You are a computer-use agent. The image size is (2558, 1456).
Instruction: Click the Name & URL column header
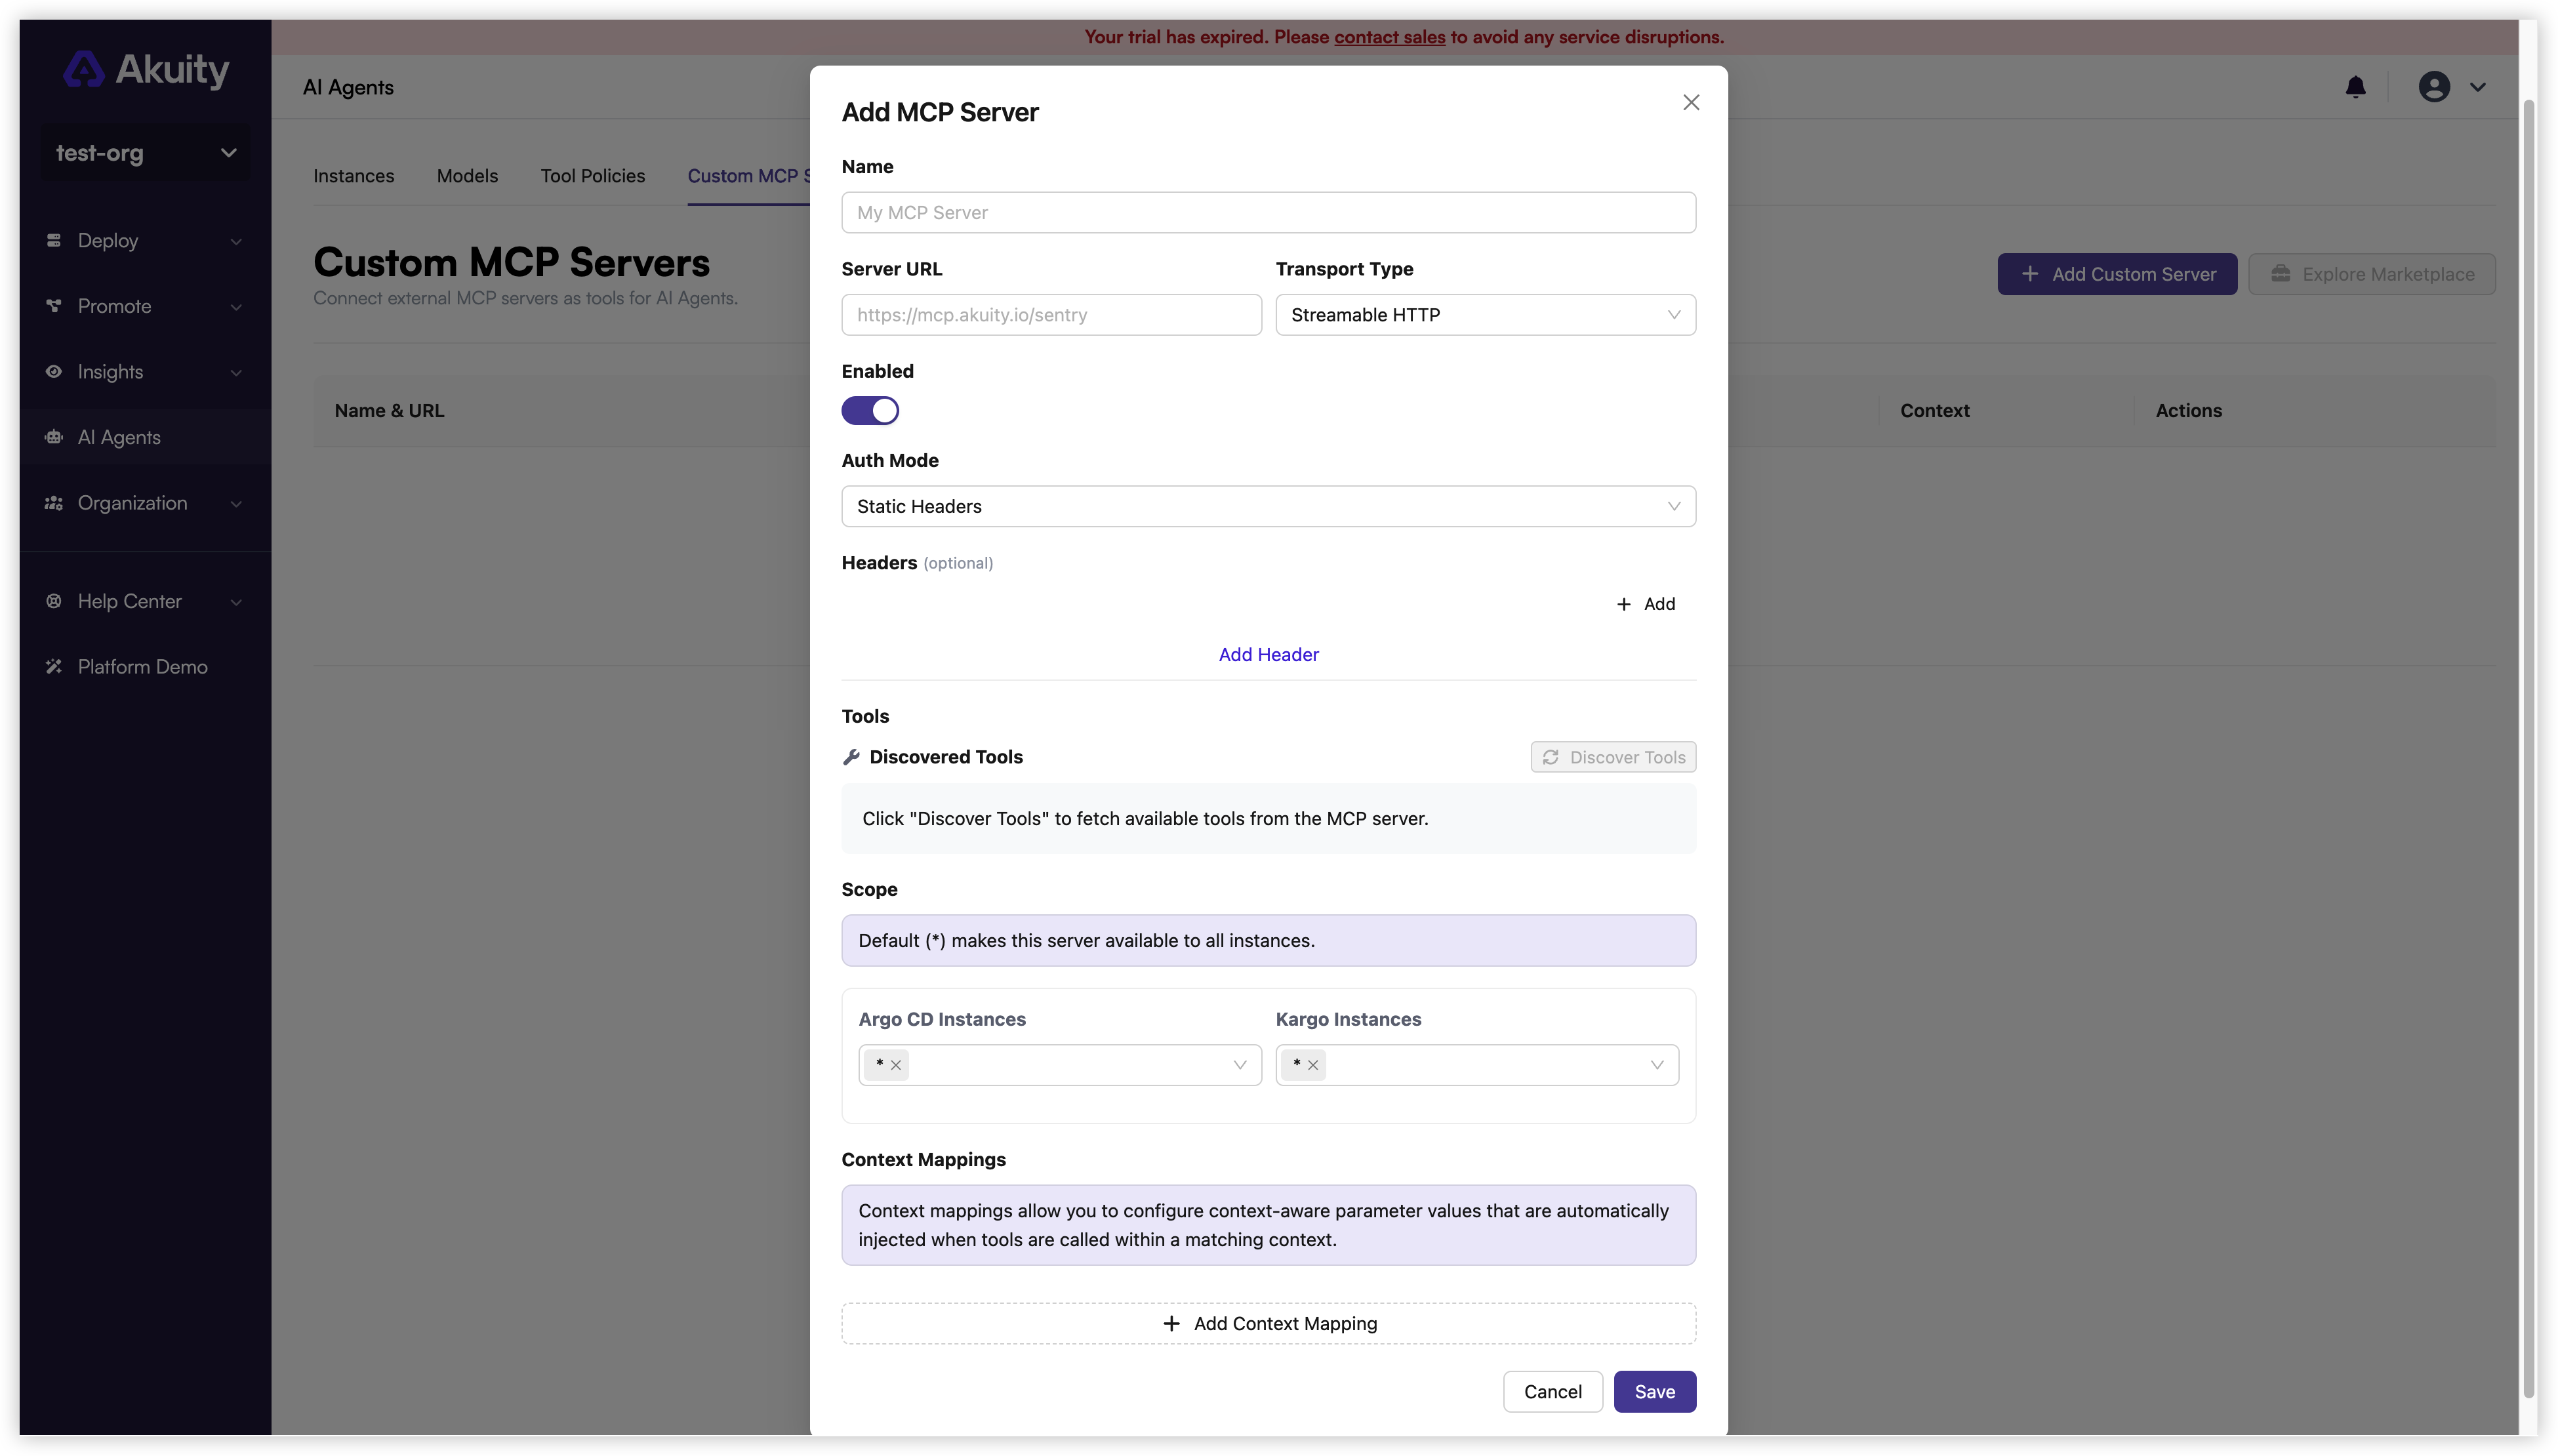[x=389, y=411]
